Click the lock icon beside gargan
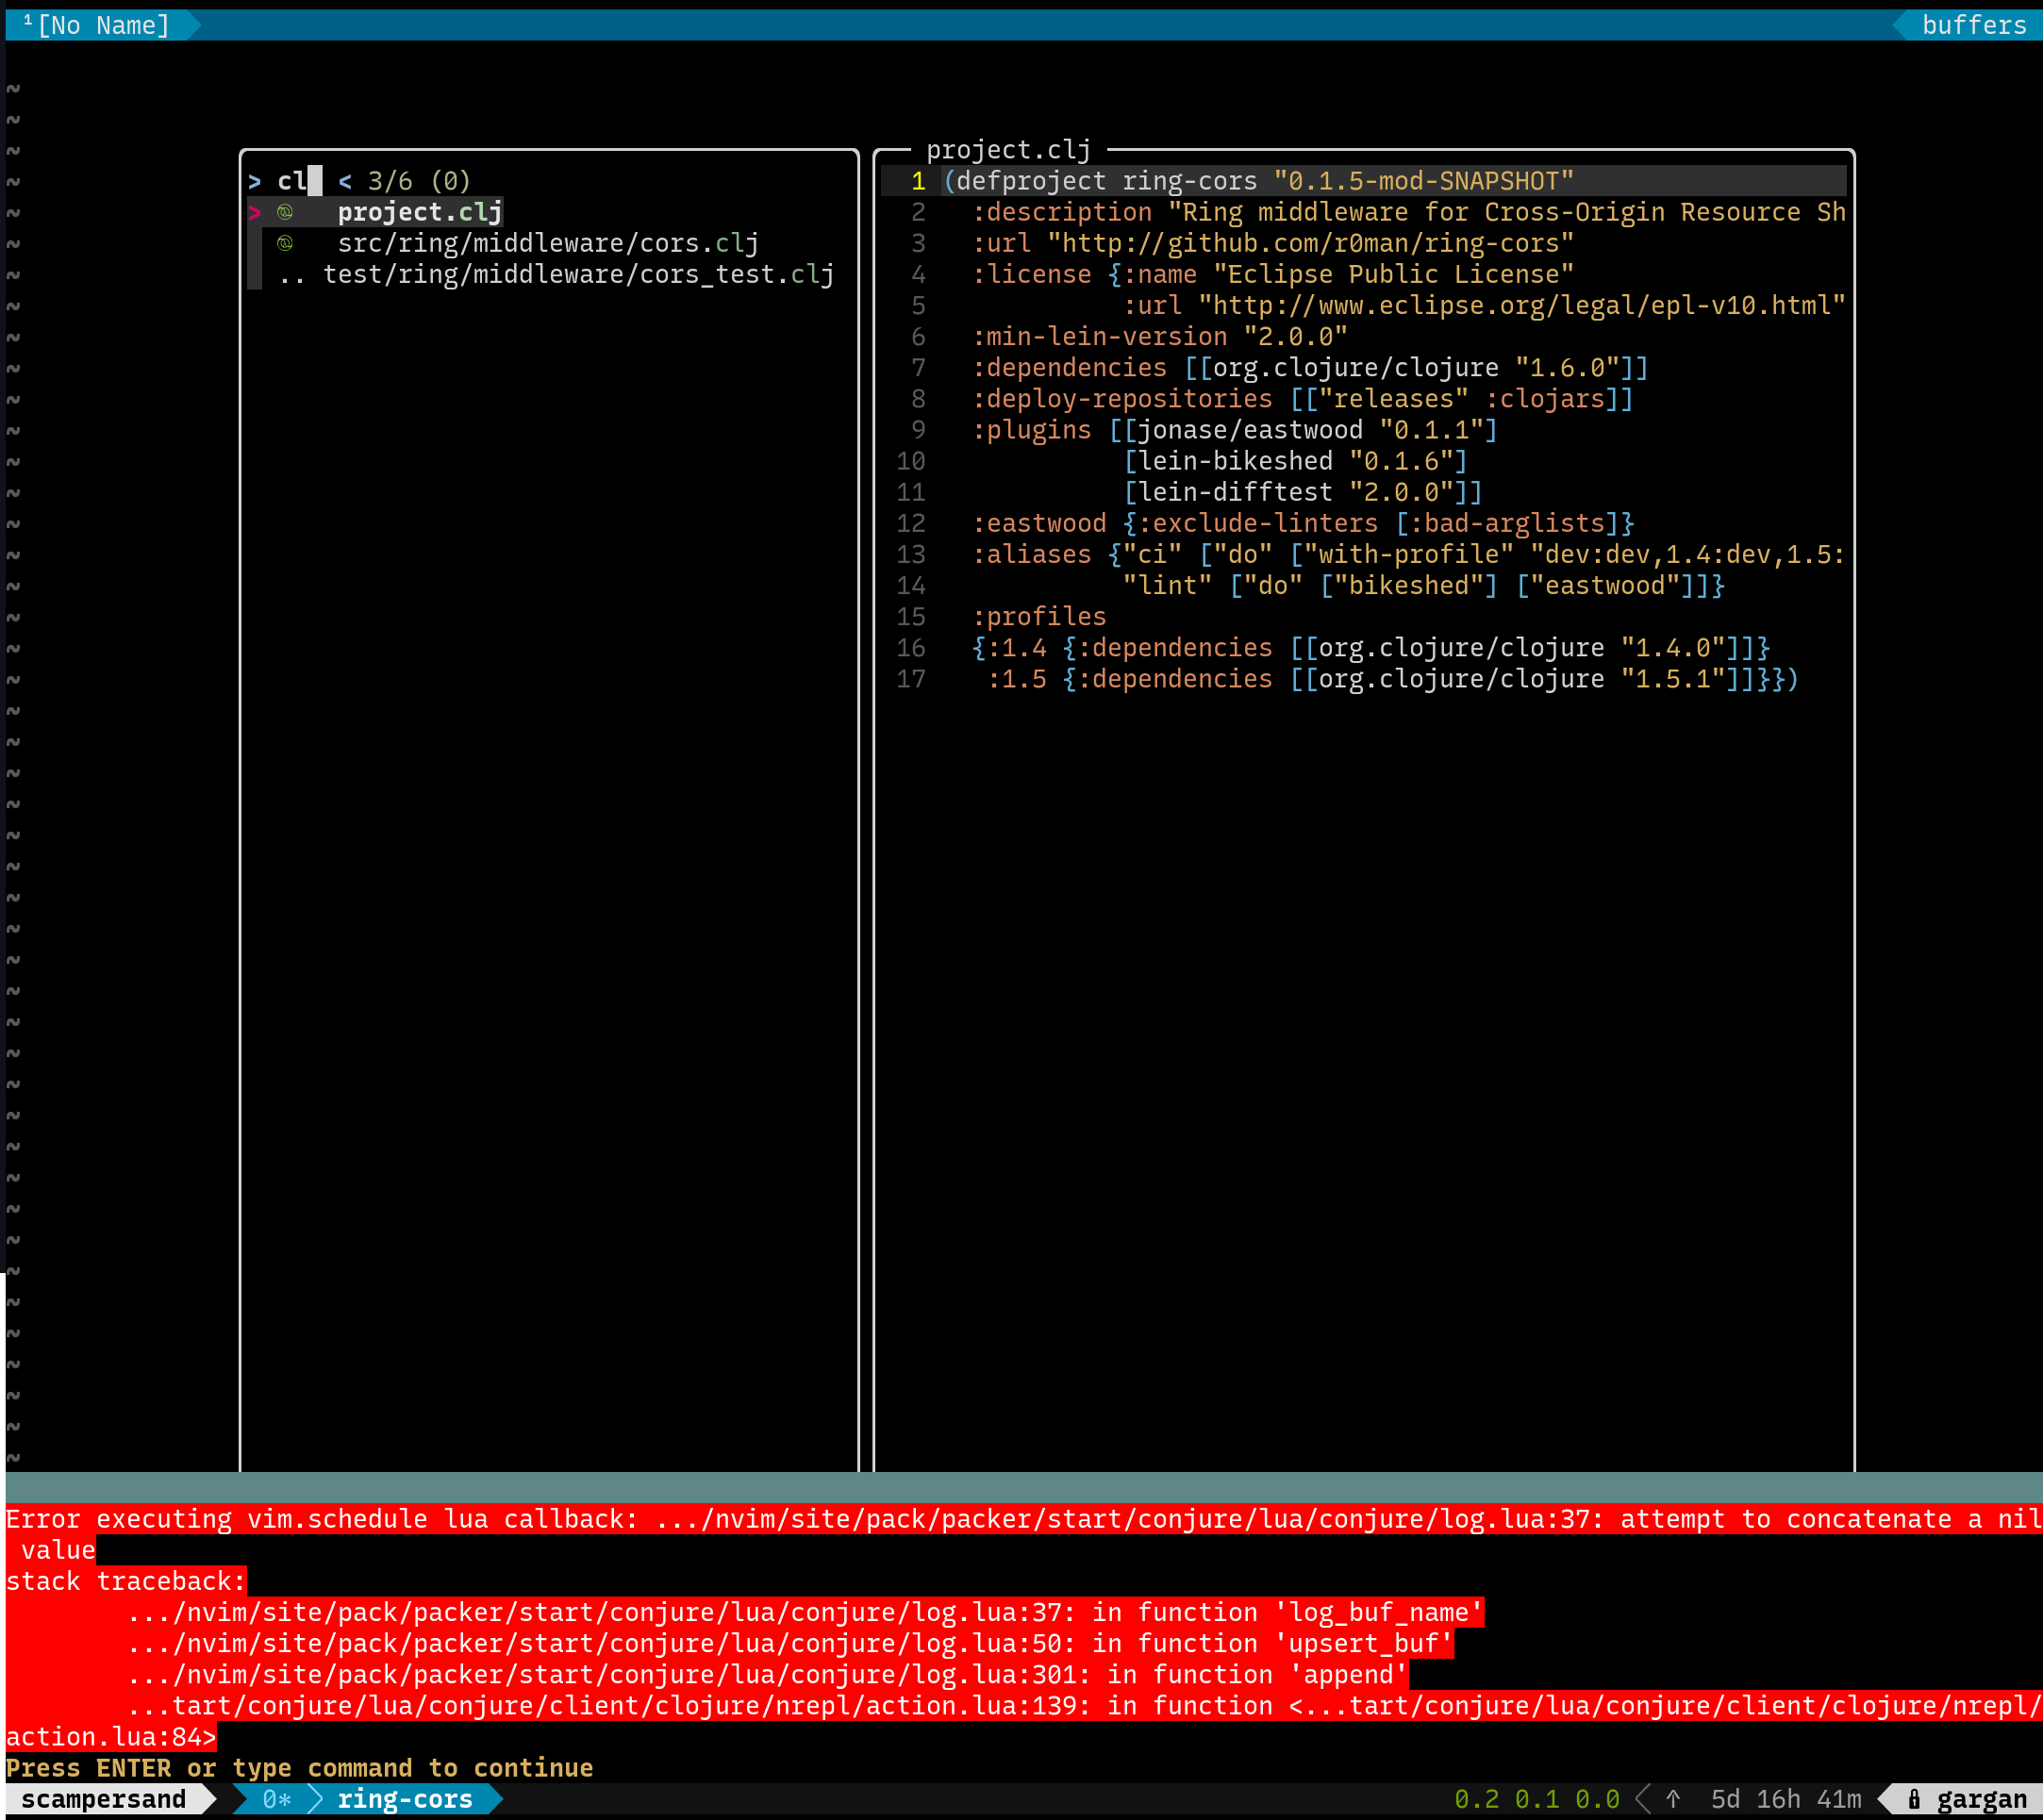This screenshot has height=1820, width=2043. click(x=1914, y=1799)
